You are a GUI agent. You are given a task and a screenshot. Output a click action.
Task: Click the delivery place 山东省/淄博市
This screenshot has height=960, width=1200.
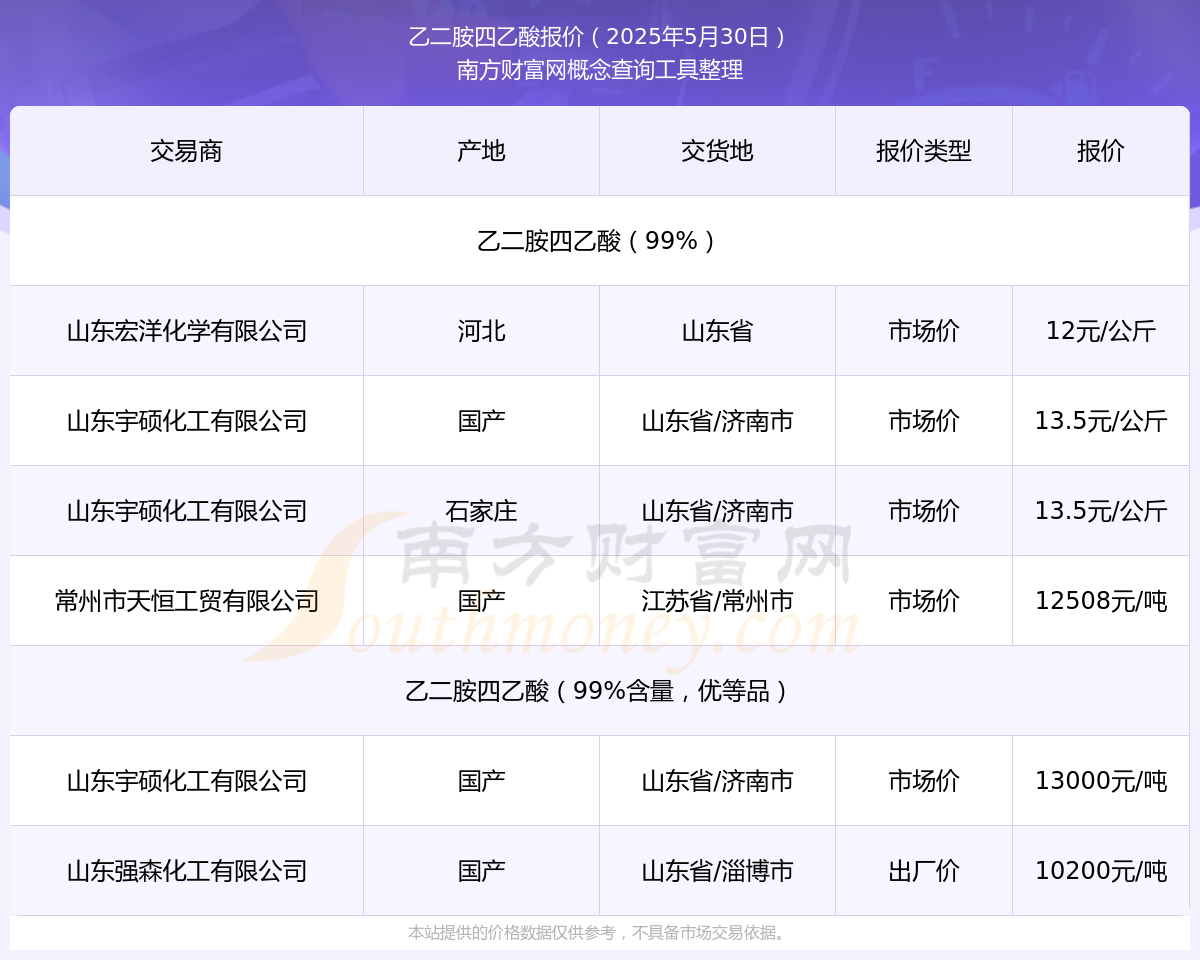pos(718,871)
